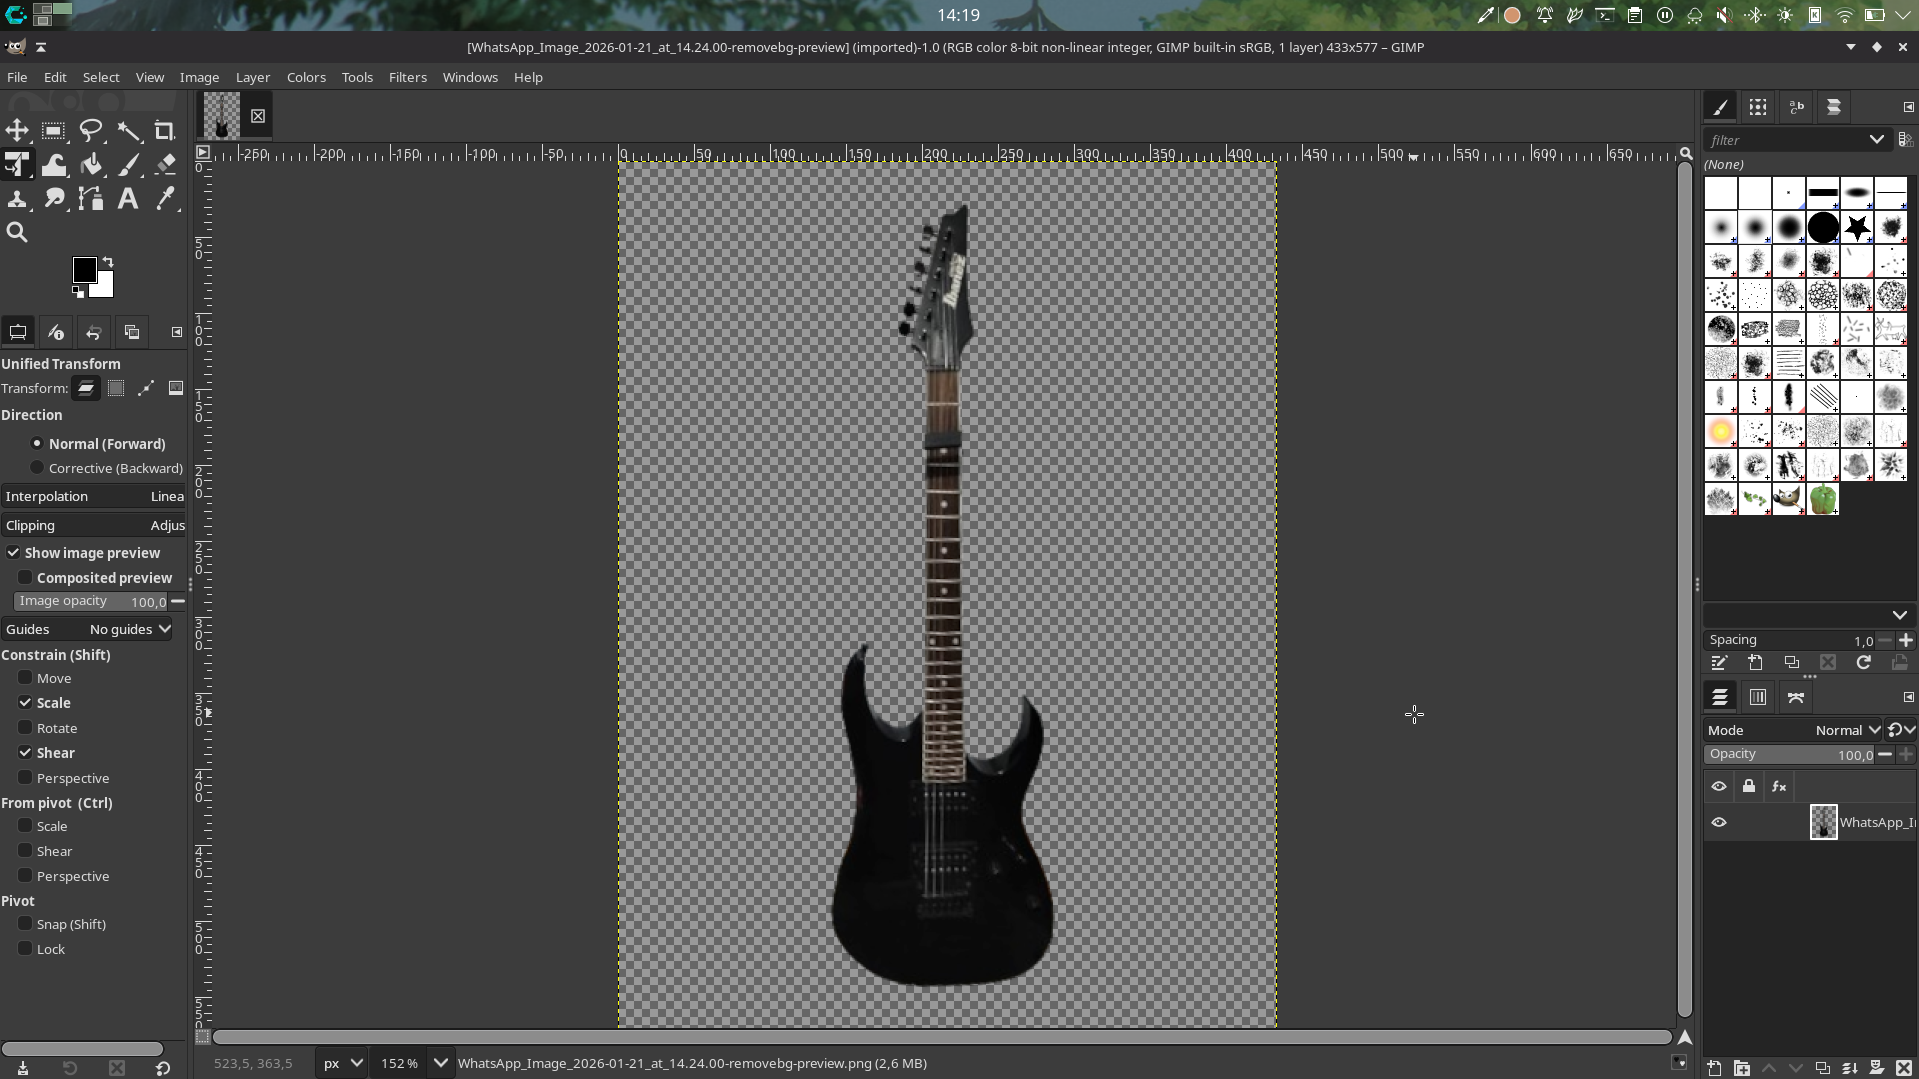Check the Rotate constrain option
Screen dimensions: 1919x1079
[26, 727]
